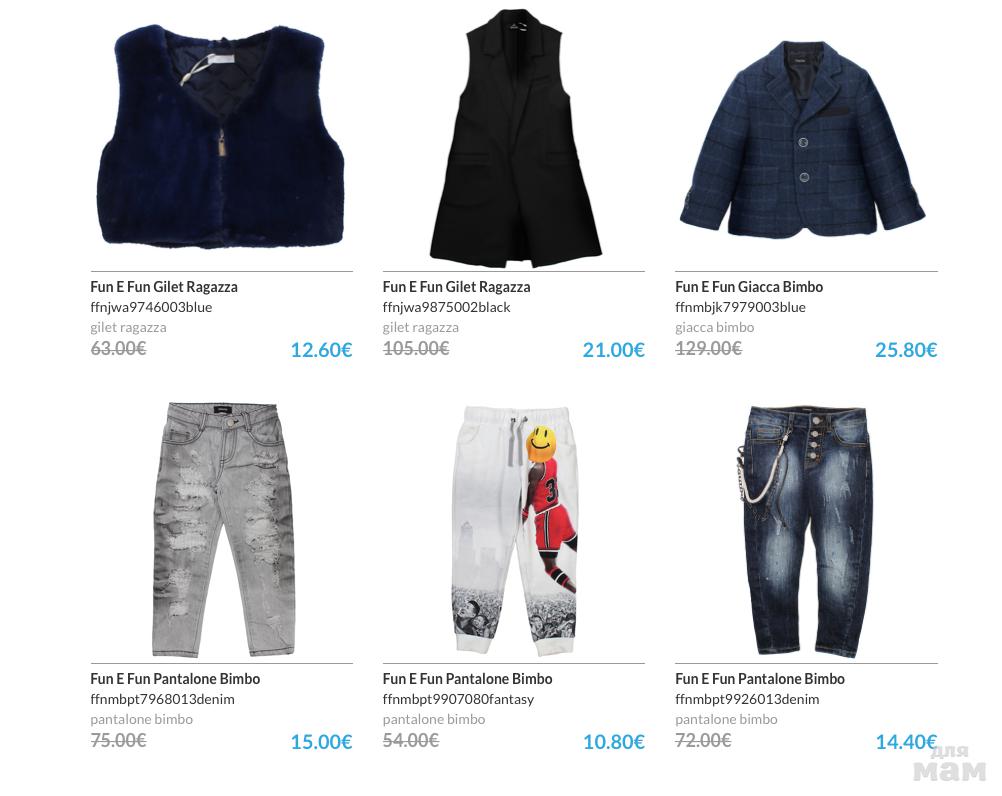Click the 21.00€ sale price
The height and width of the screenshot is (796, 1002).
click(x=613, y=349)
